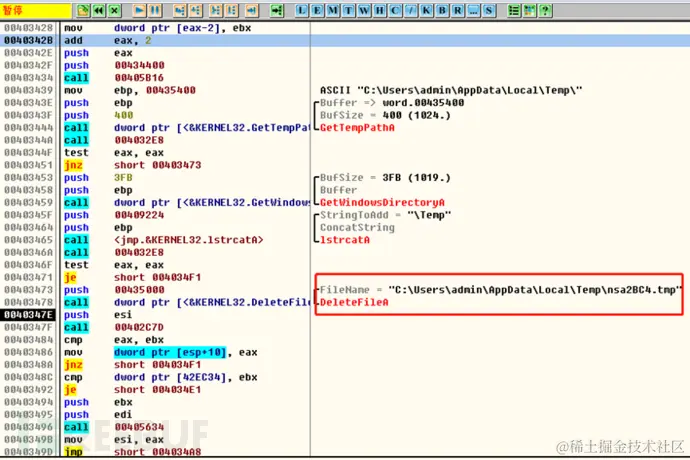Open appearance options colored grid icon
This screenshot has width=690, height=460.
click(529, 10)
